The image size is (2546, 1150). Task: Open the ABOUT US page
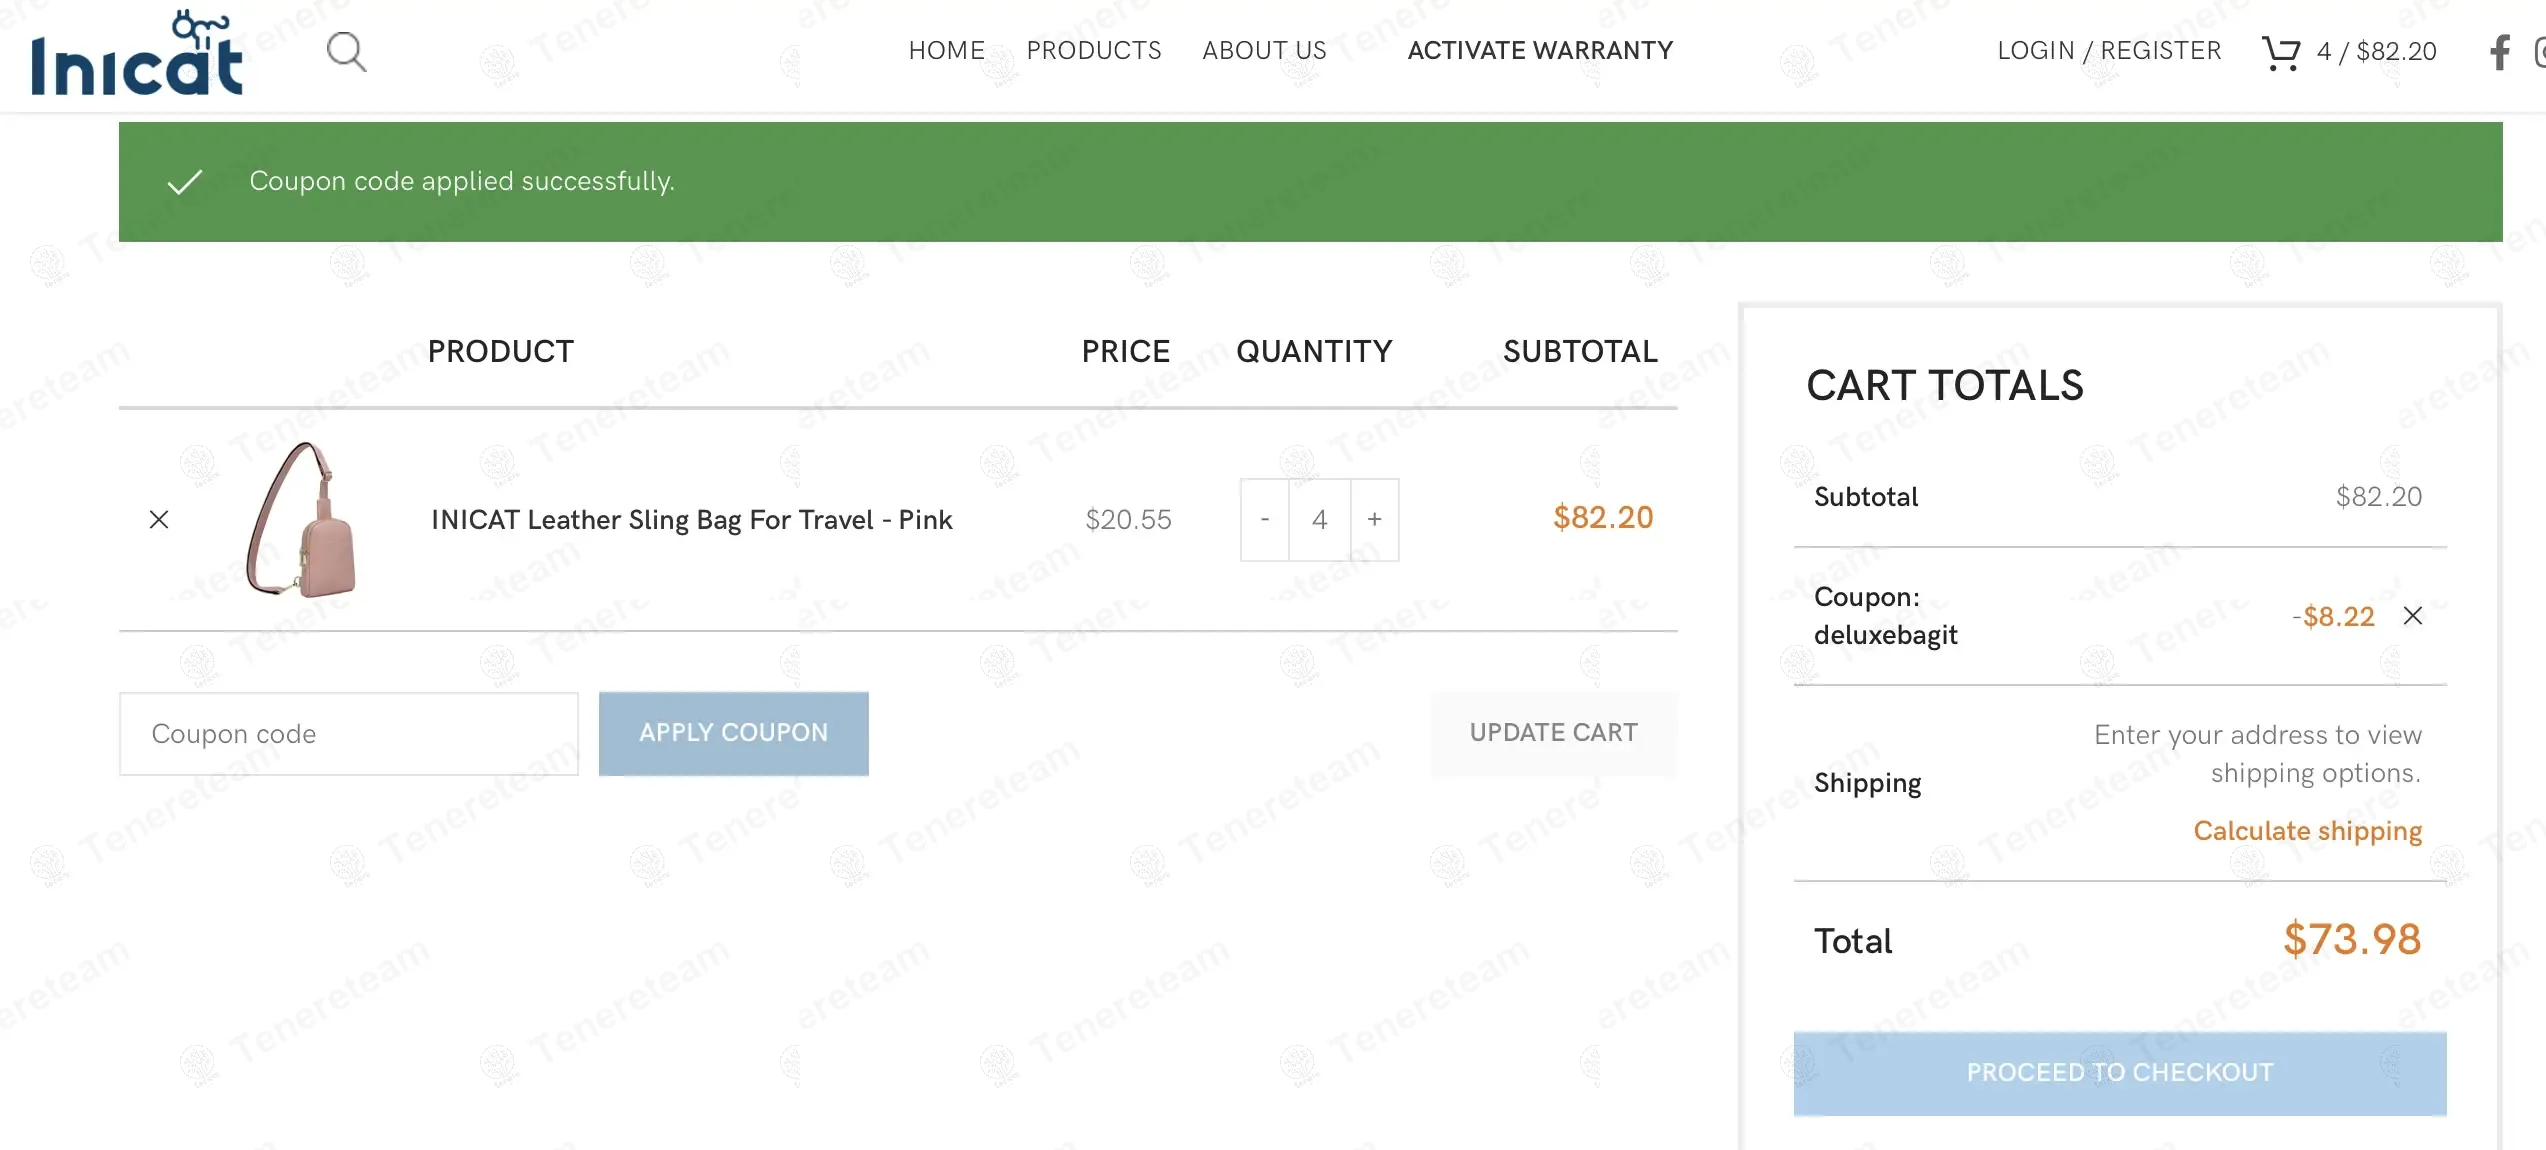point(1264,50)
